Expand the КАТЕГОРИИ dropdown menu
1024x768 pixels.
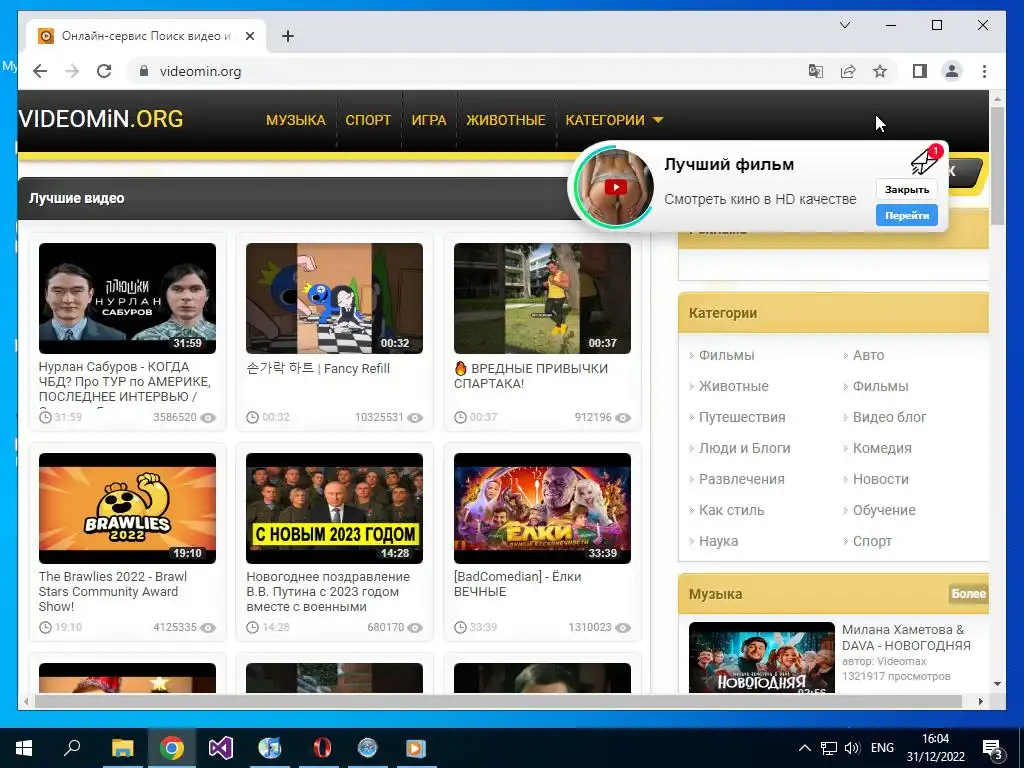click(x=614, y=120)
